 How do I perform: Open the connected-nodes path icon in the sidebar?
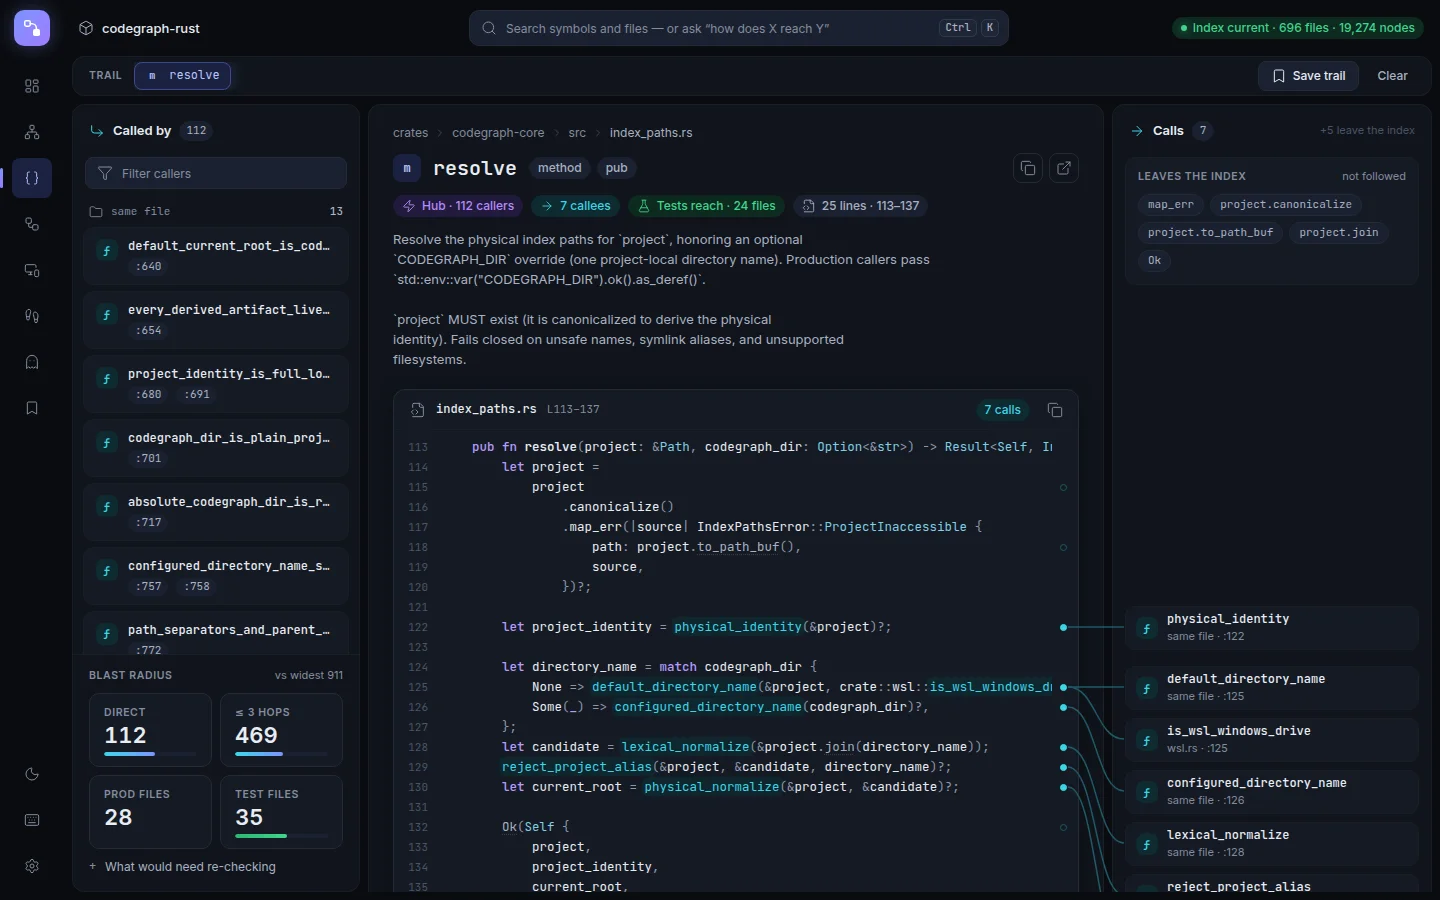32,224
